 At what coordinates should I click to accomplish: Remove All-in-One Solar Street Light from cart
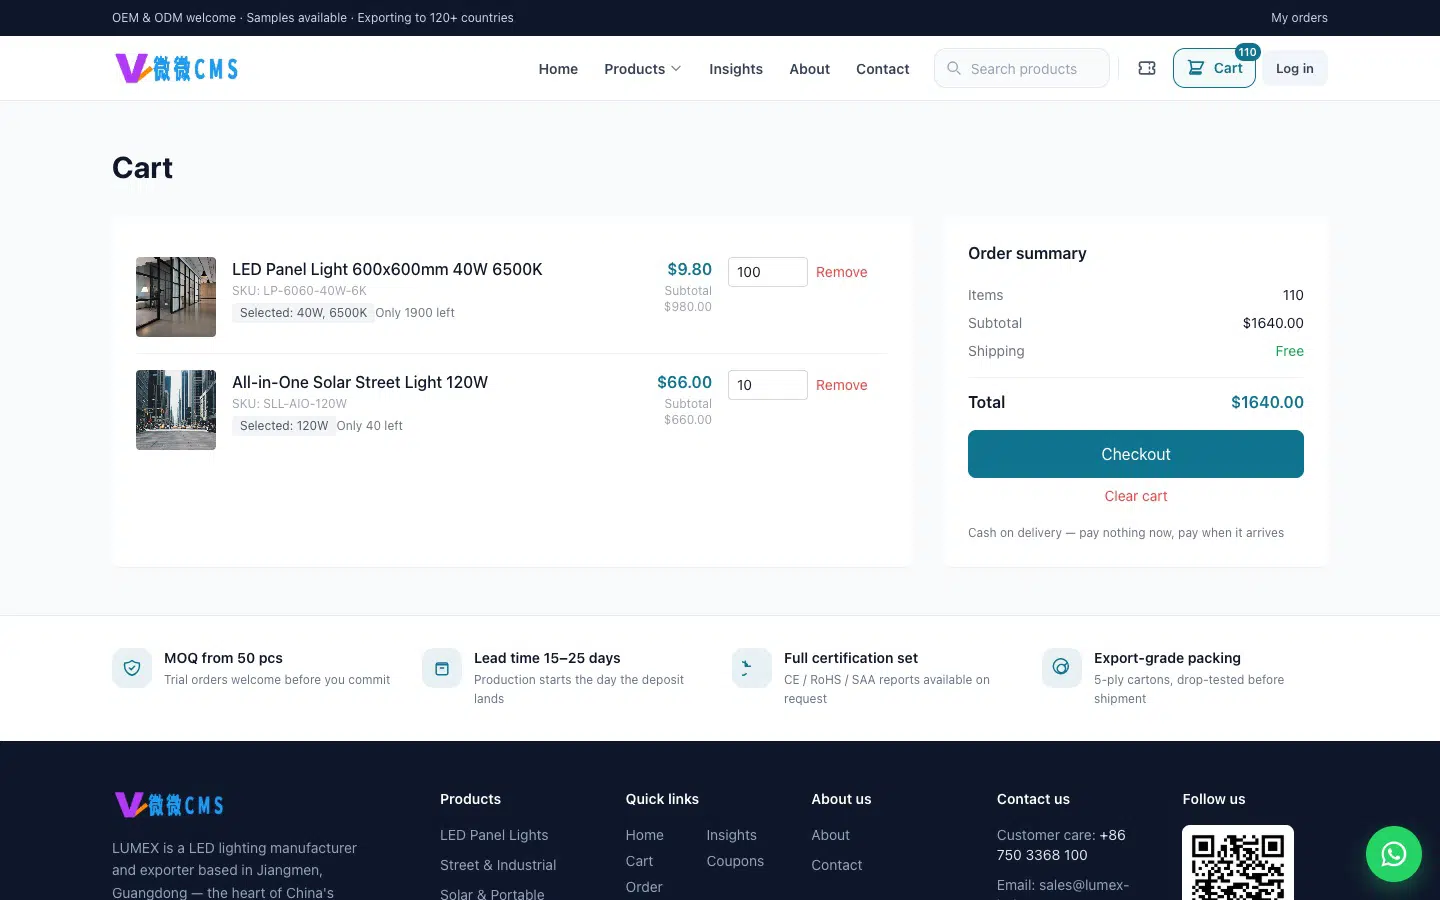click(x=842, y=385)
